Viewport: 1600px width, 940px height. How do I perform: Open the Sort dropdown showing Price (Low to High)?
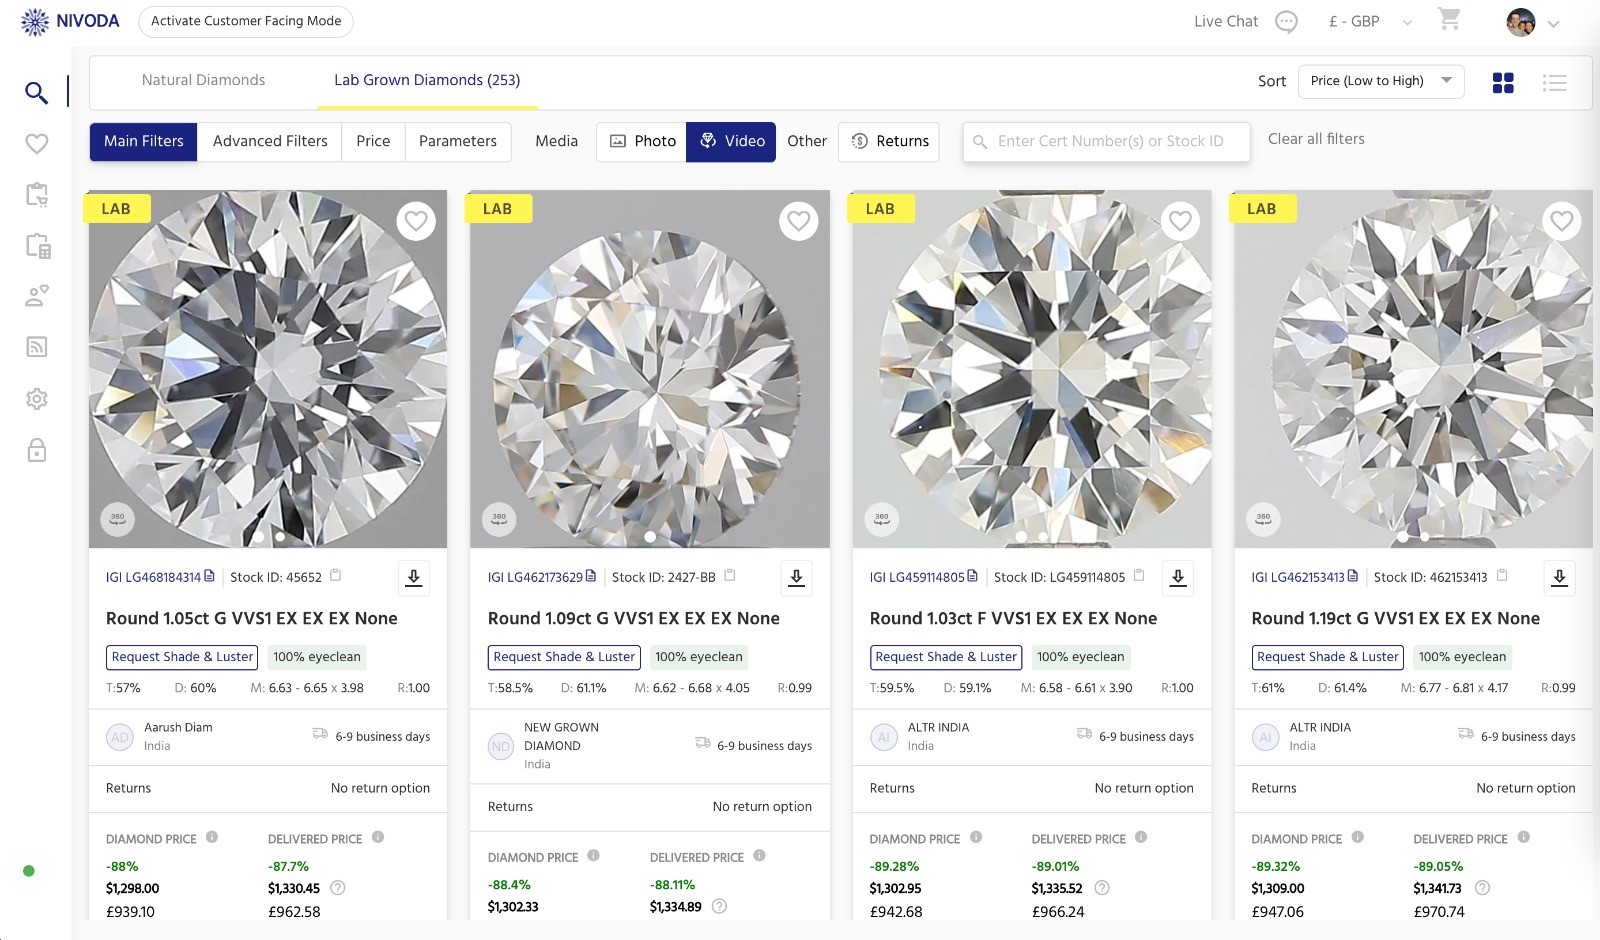point(1381,81)
